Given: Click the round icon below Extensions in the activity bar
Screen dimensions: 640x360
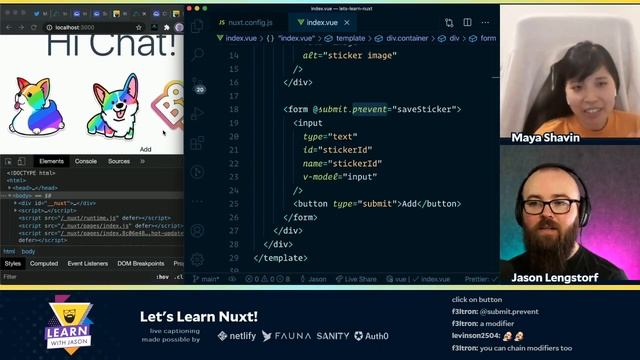Looking at the screenshot, I should (198, 172).
